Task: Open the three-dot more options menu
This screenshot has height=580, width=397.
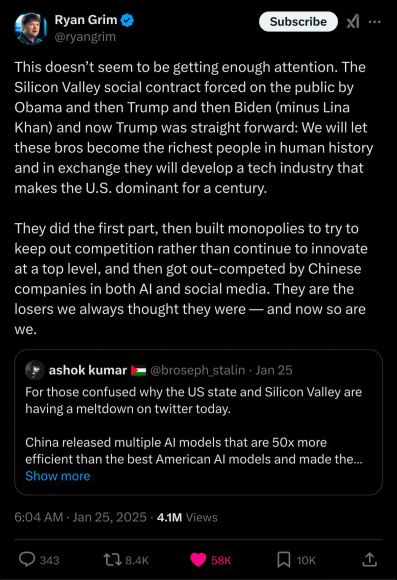Action: (374, 22)
